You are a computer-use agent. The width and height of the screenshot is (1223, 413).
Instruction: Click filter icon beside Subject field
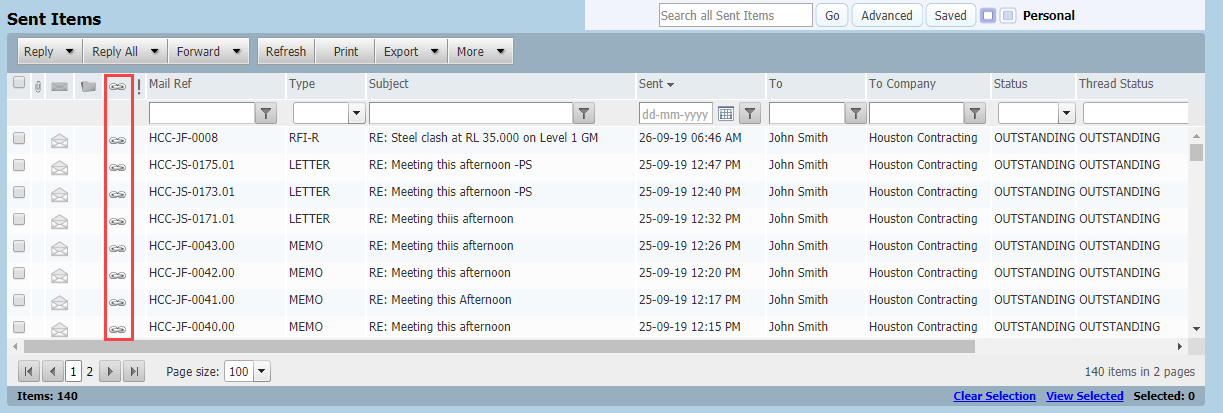click(x=585, y=113)
